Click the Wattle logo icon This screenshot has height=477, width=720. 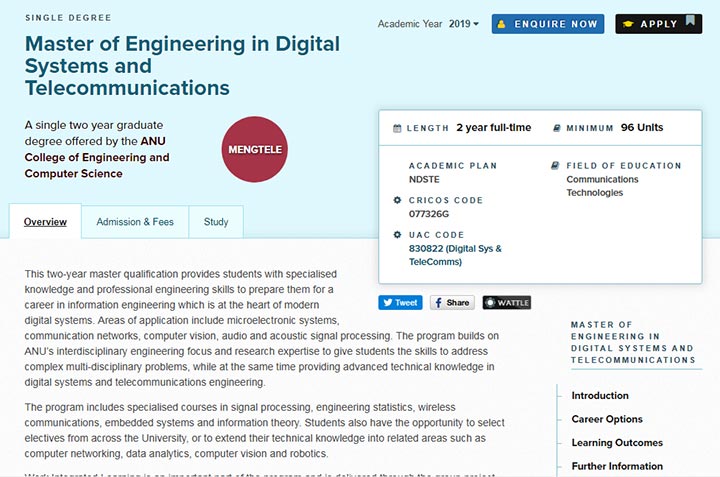coord(491,303)
